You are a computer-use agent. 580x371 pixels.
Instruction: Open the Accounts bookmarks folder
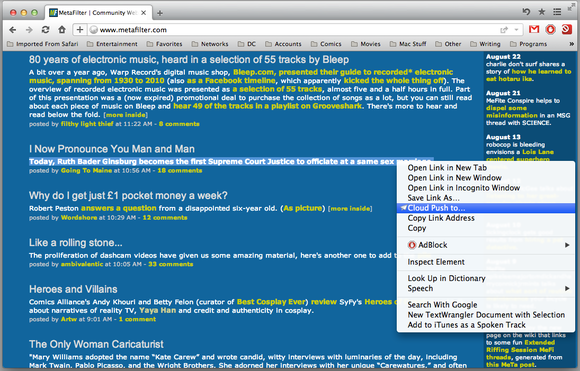point(284,44)
